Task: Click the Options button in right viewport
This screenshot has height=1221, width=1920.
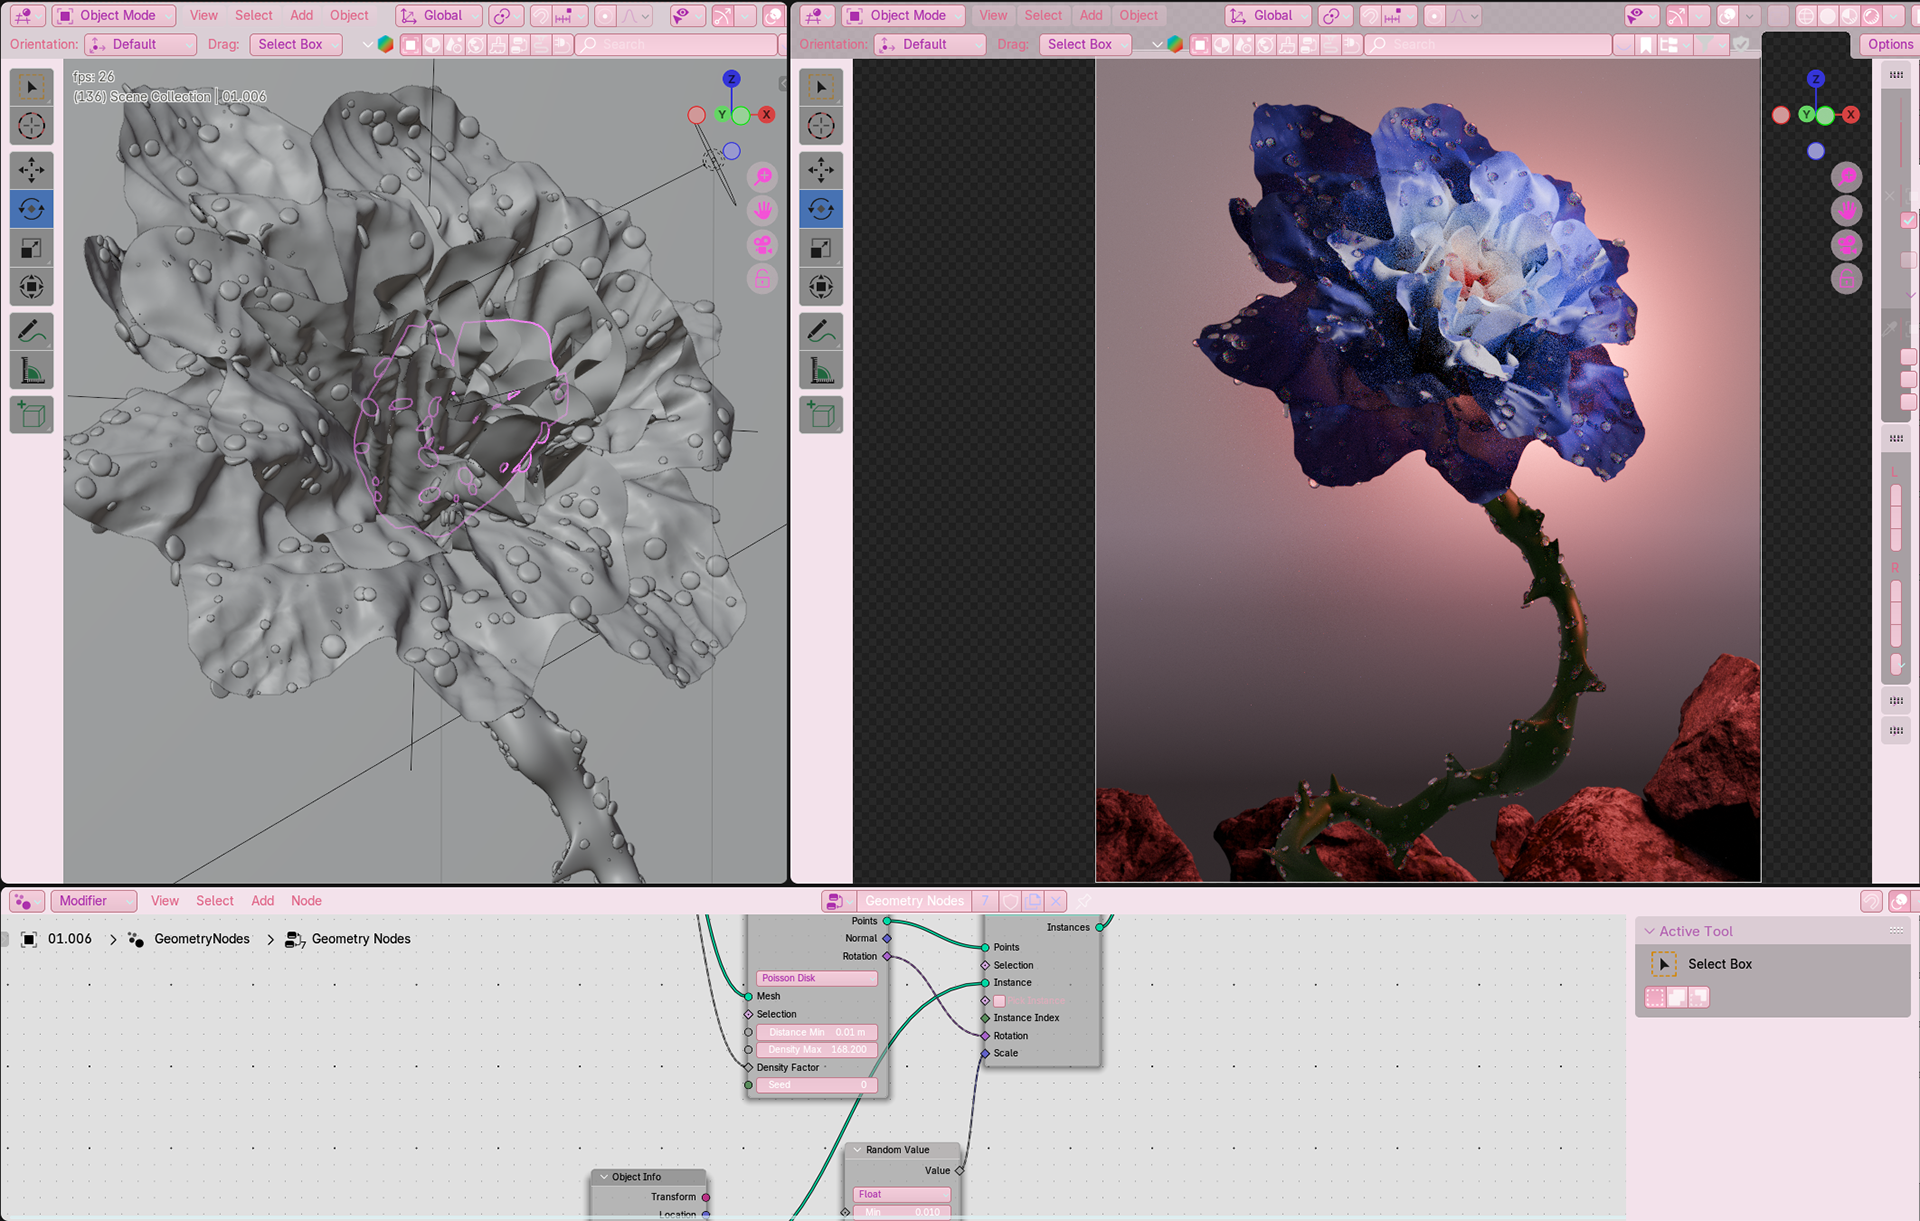Action: pyautogui.click(x=1889, y=44)
